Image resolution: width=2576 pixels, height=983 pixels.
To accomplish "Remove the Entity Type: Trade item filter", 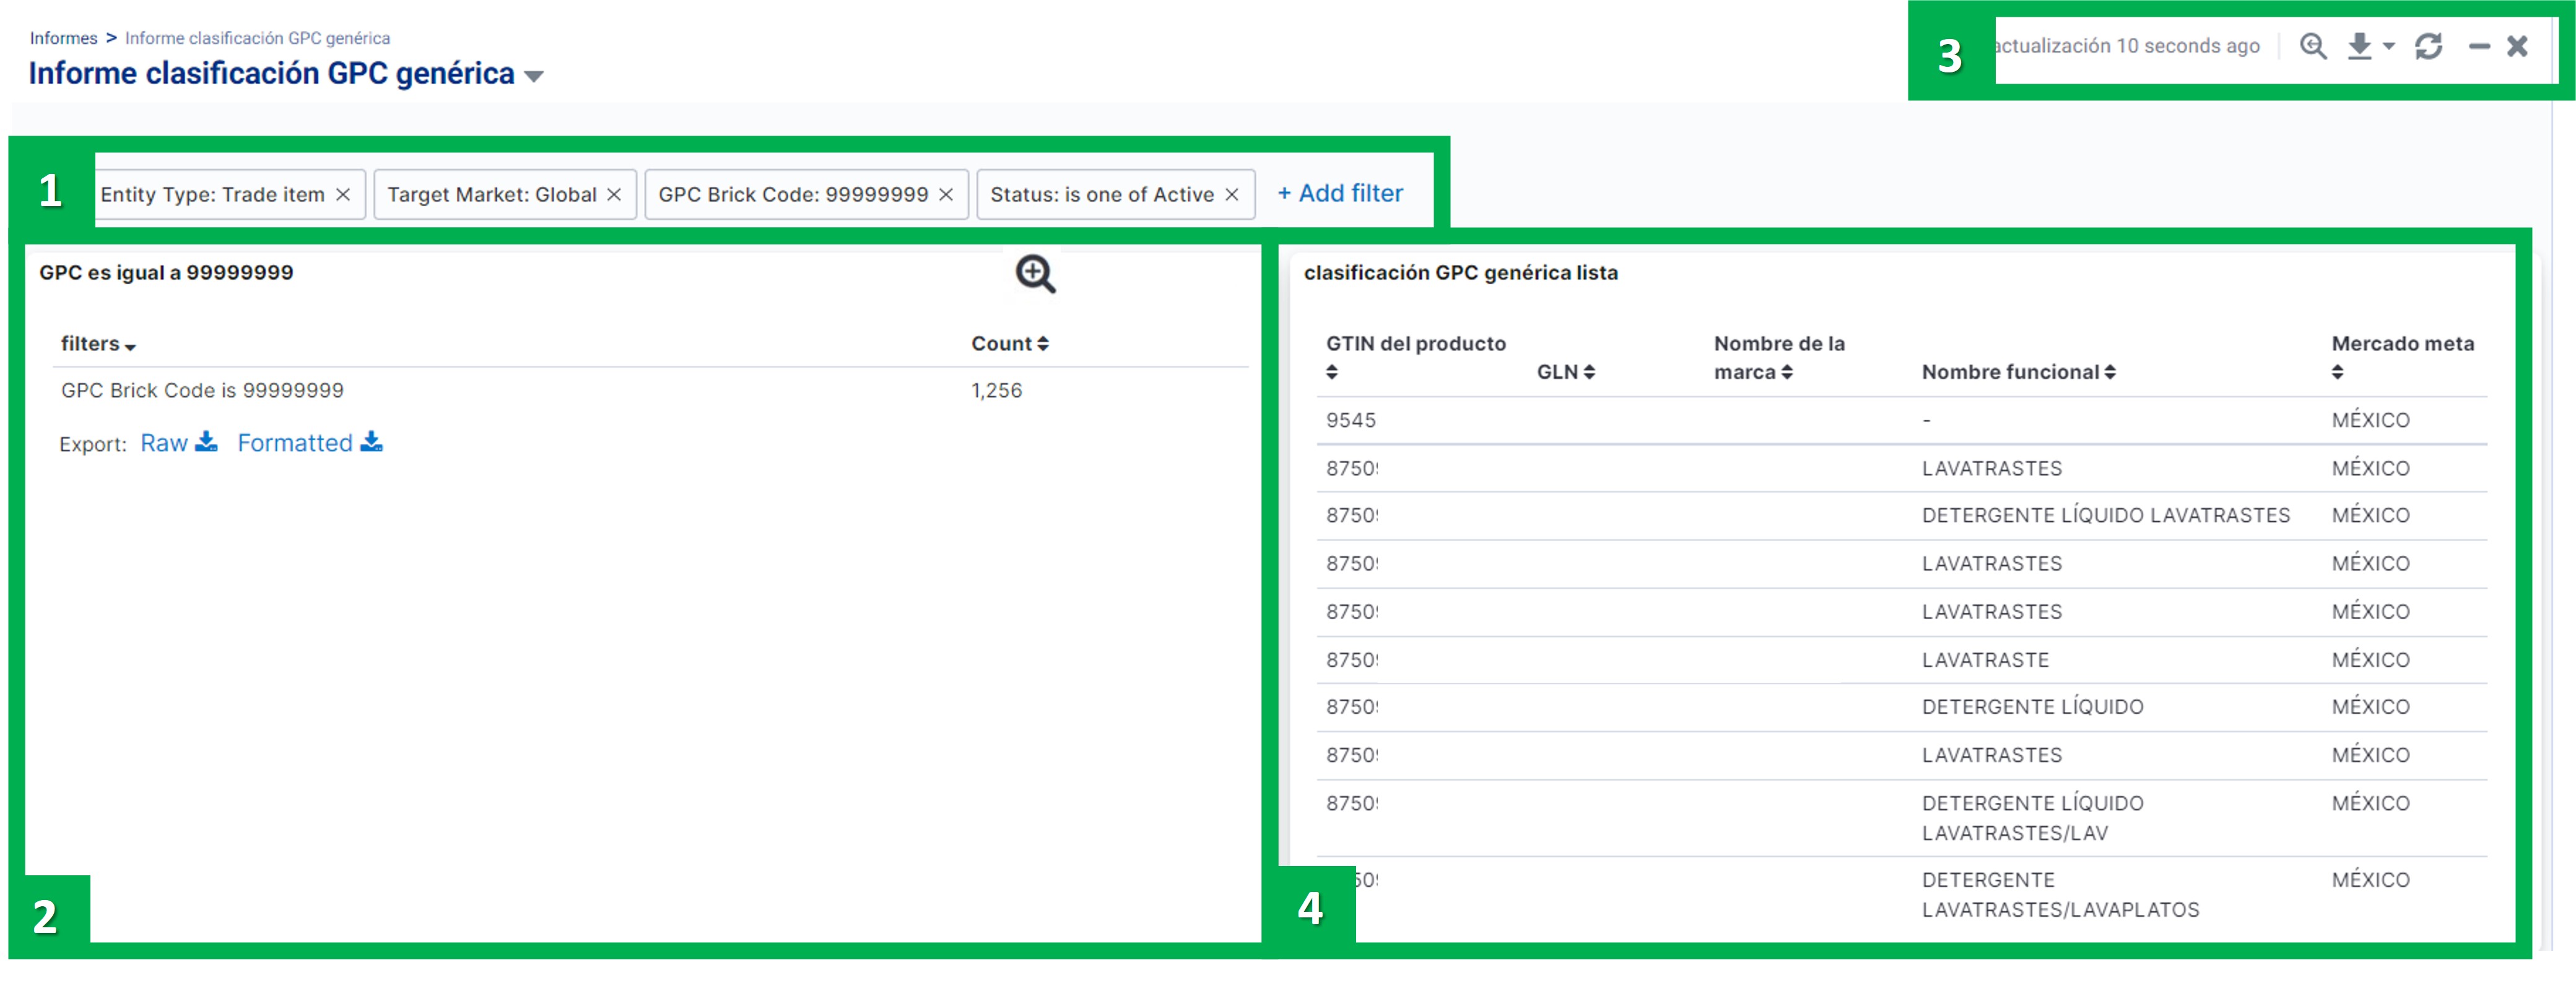I will tap(343, 194).
